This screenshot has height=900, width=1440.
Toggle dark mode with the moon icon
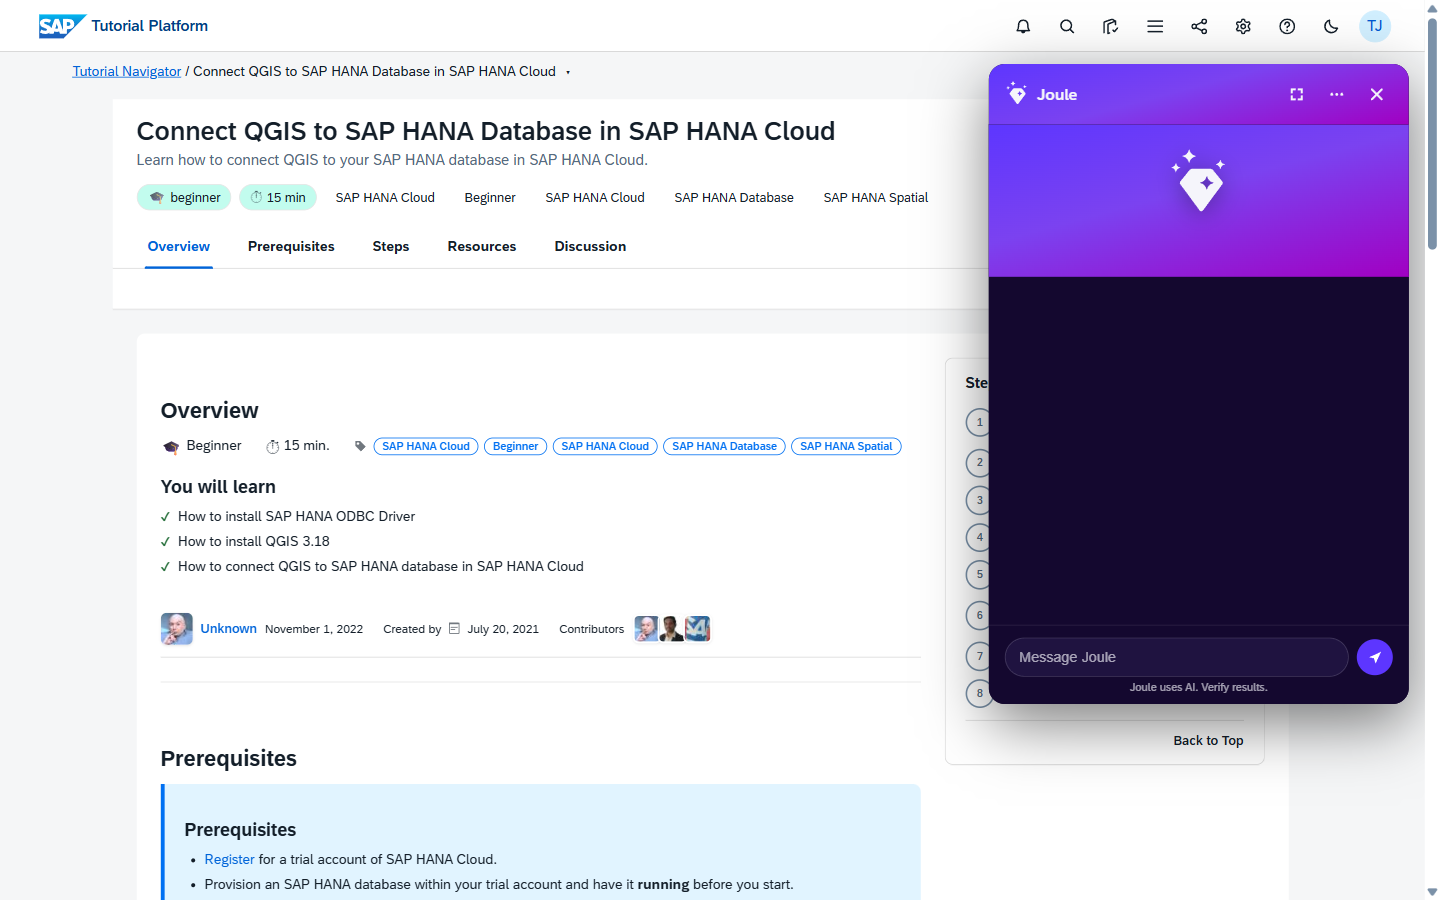[1331, 26]
